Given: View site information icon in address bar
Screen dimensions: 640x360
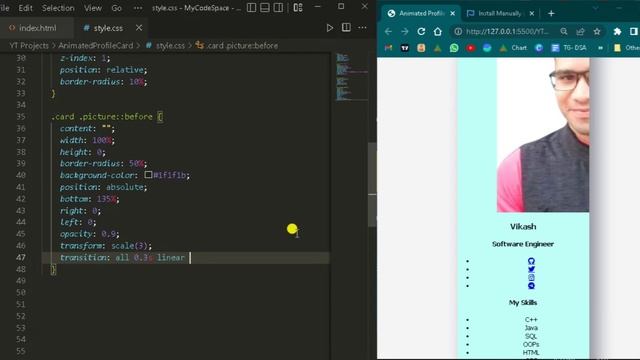Looking at the screenshot, I should [x=458, y=31].
